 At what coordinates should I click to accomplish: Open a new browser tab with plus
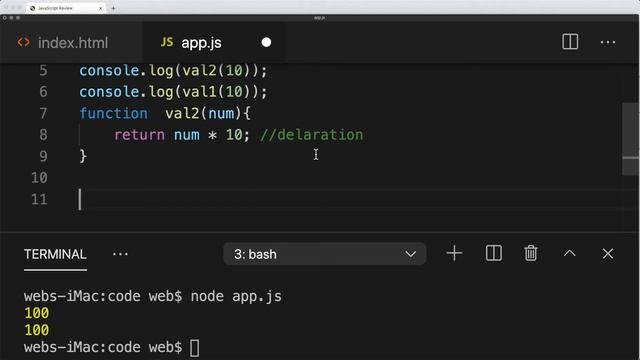tap(113, 8)
